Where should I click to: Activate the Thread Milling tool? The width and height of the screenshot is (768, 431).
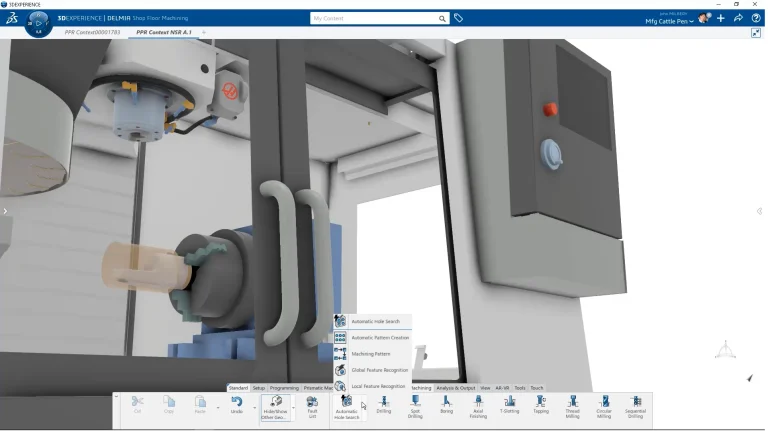pos(572,402)
